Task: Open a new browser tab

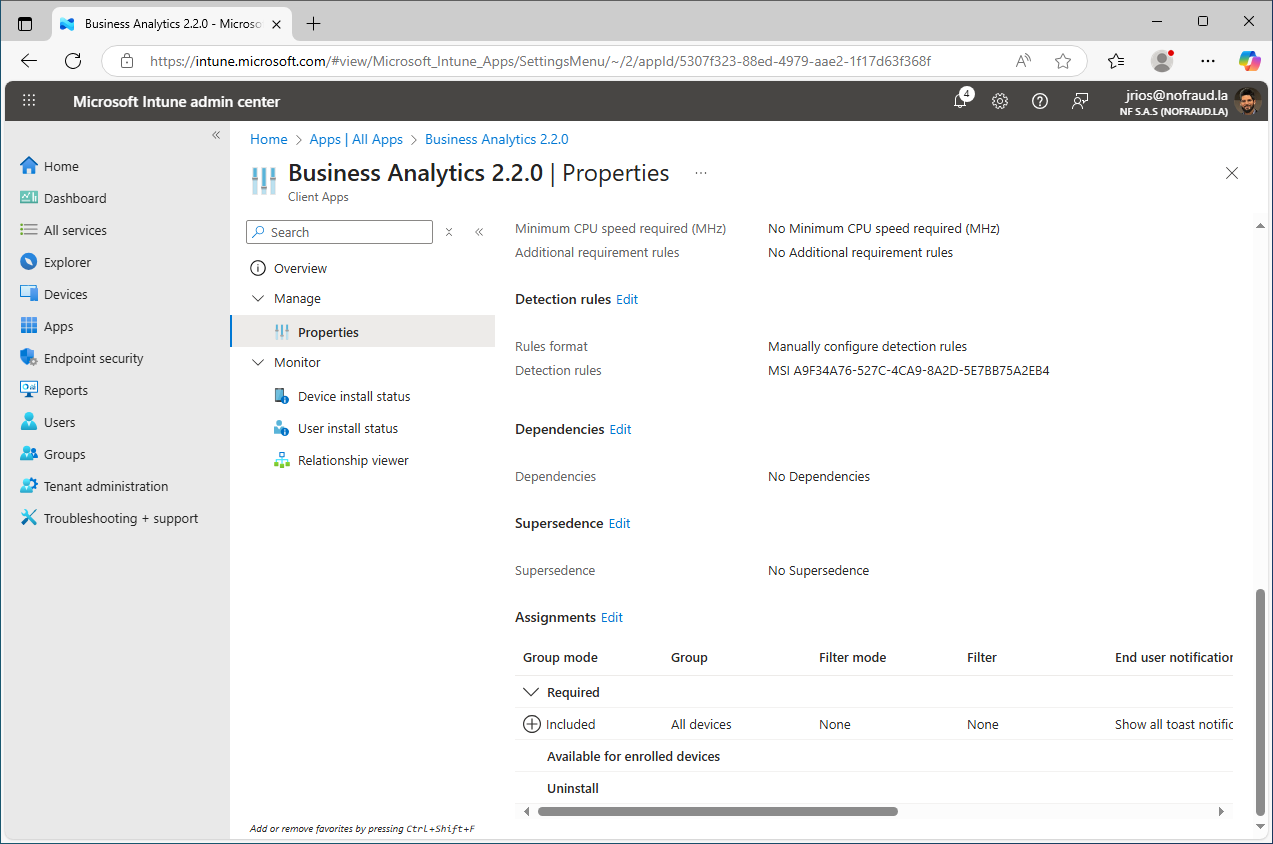Action: click(314, 23)
